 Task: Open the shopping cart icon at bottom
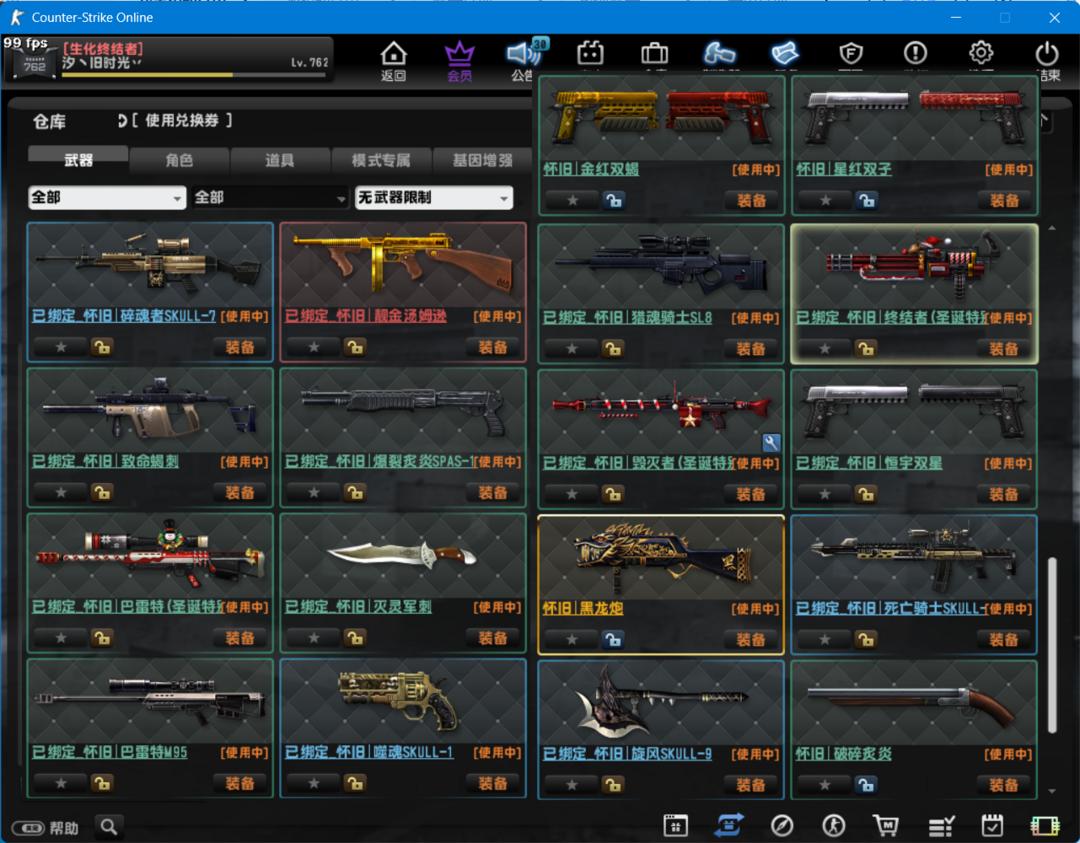(886, 825)
